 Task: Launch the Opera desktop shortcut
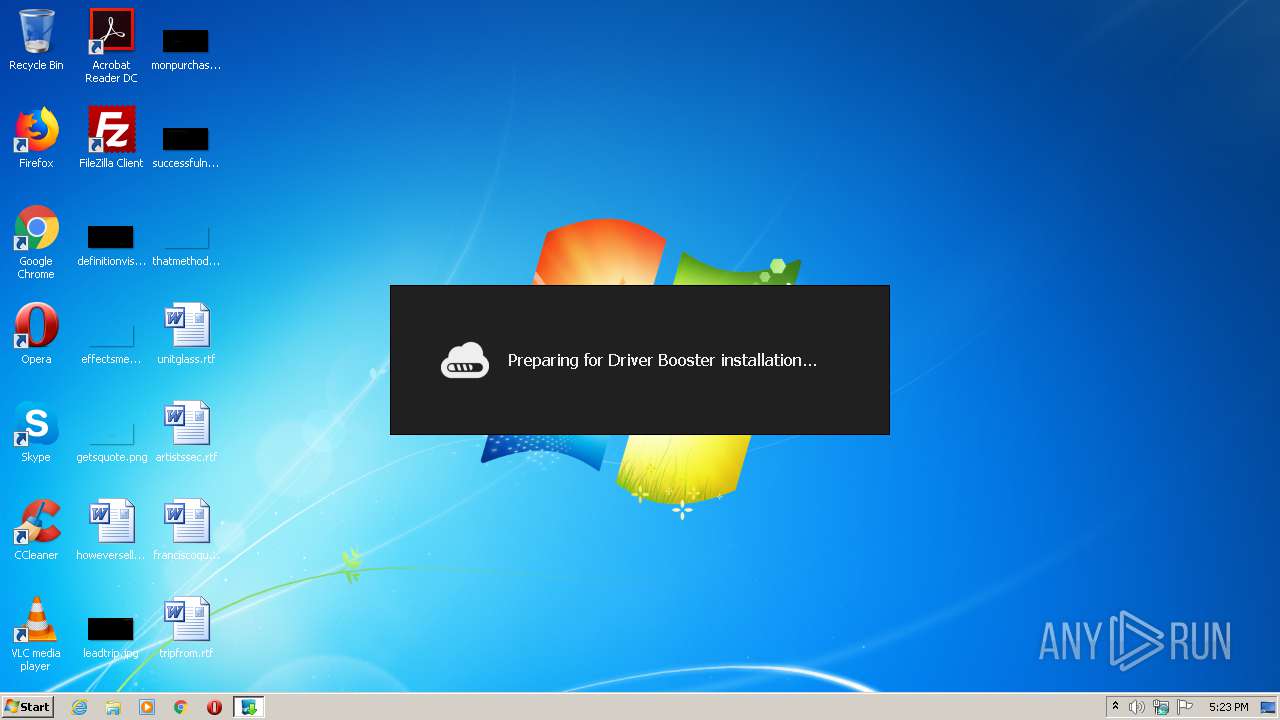pyautogui.click(x=36, y=334)
